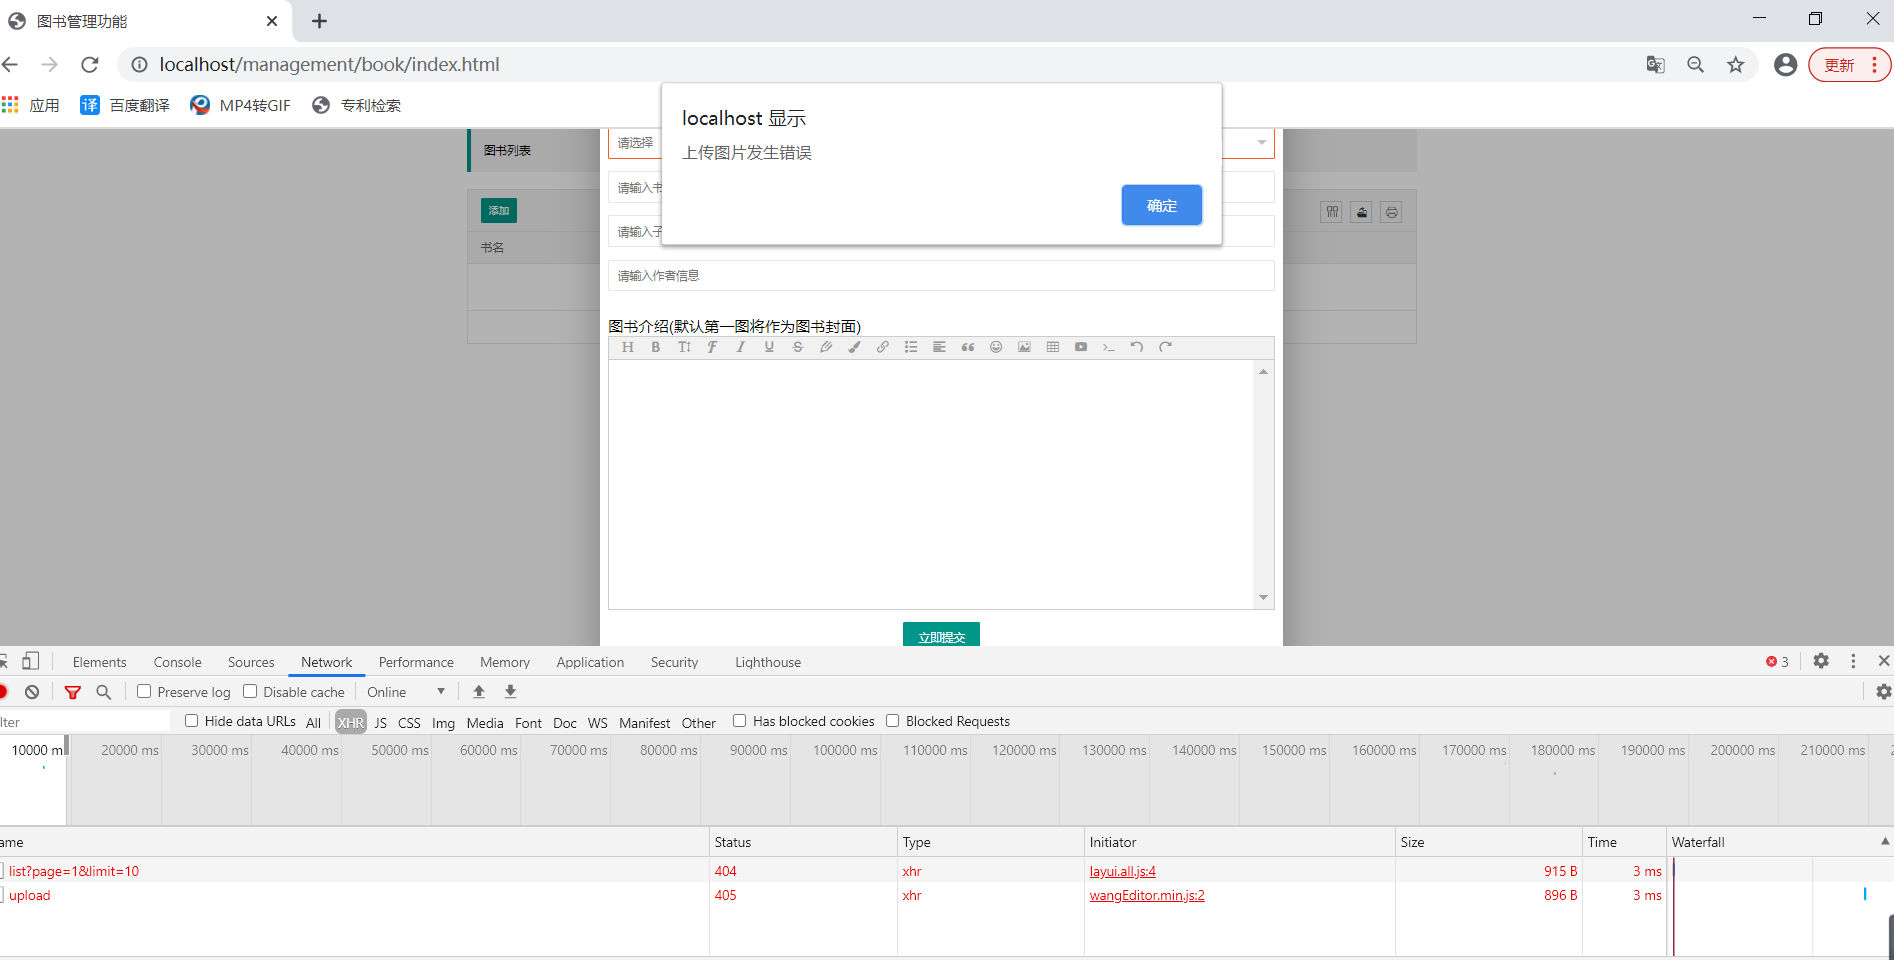Toggle the device toolbar icon
Screen dimensions: 1894x960
[x=31, y=661]
